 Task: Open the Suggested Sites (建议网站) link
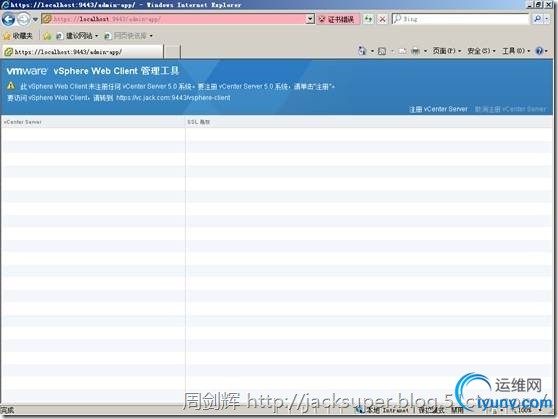[77, 36]
